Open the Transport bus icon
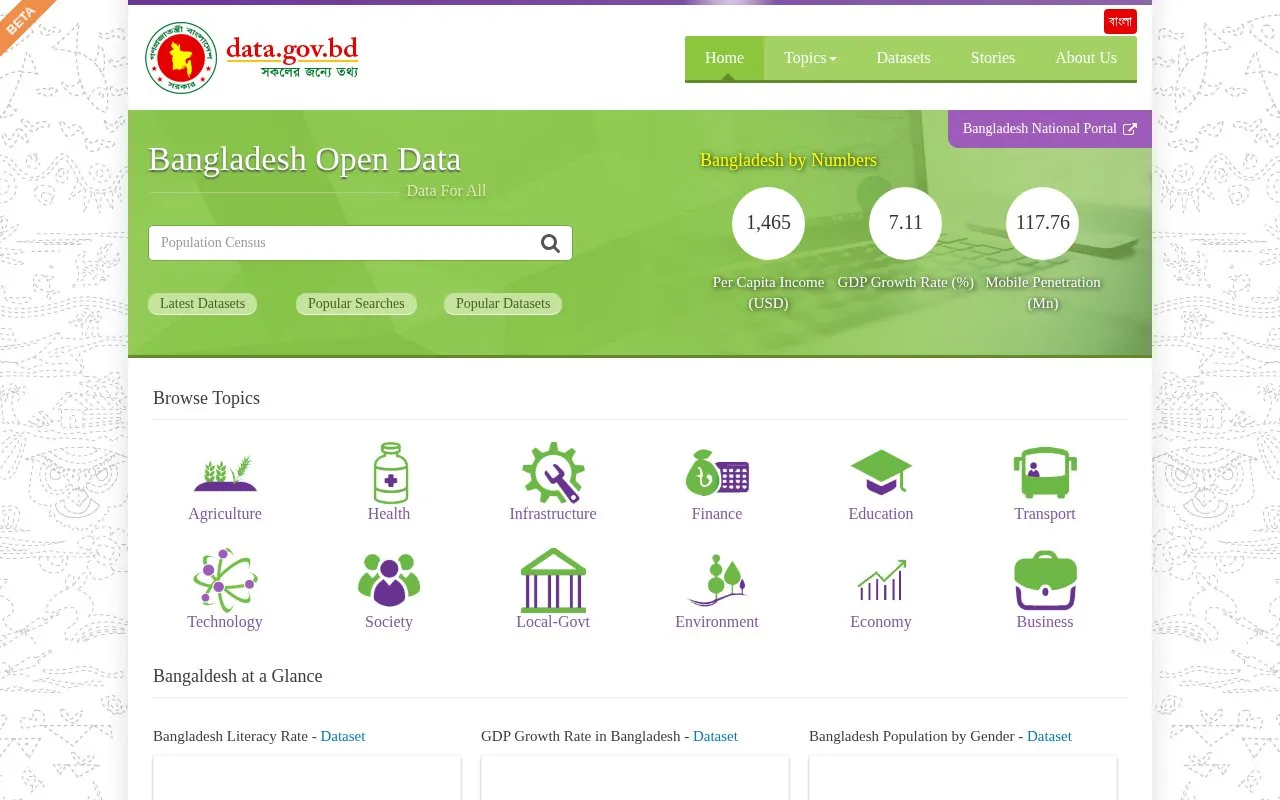This screenshot has height=800, width=1280. tap(1045, 473)
